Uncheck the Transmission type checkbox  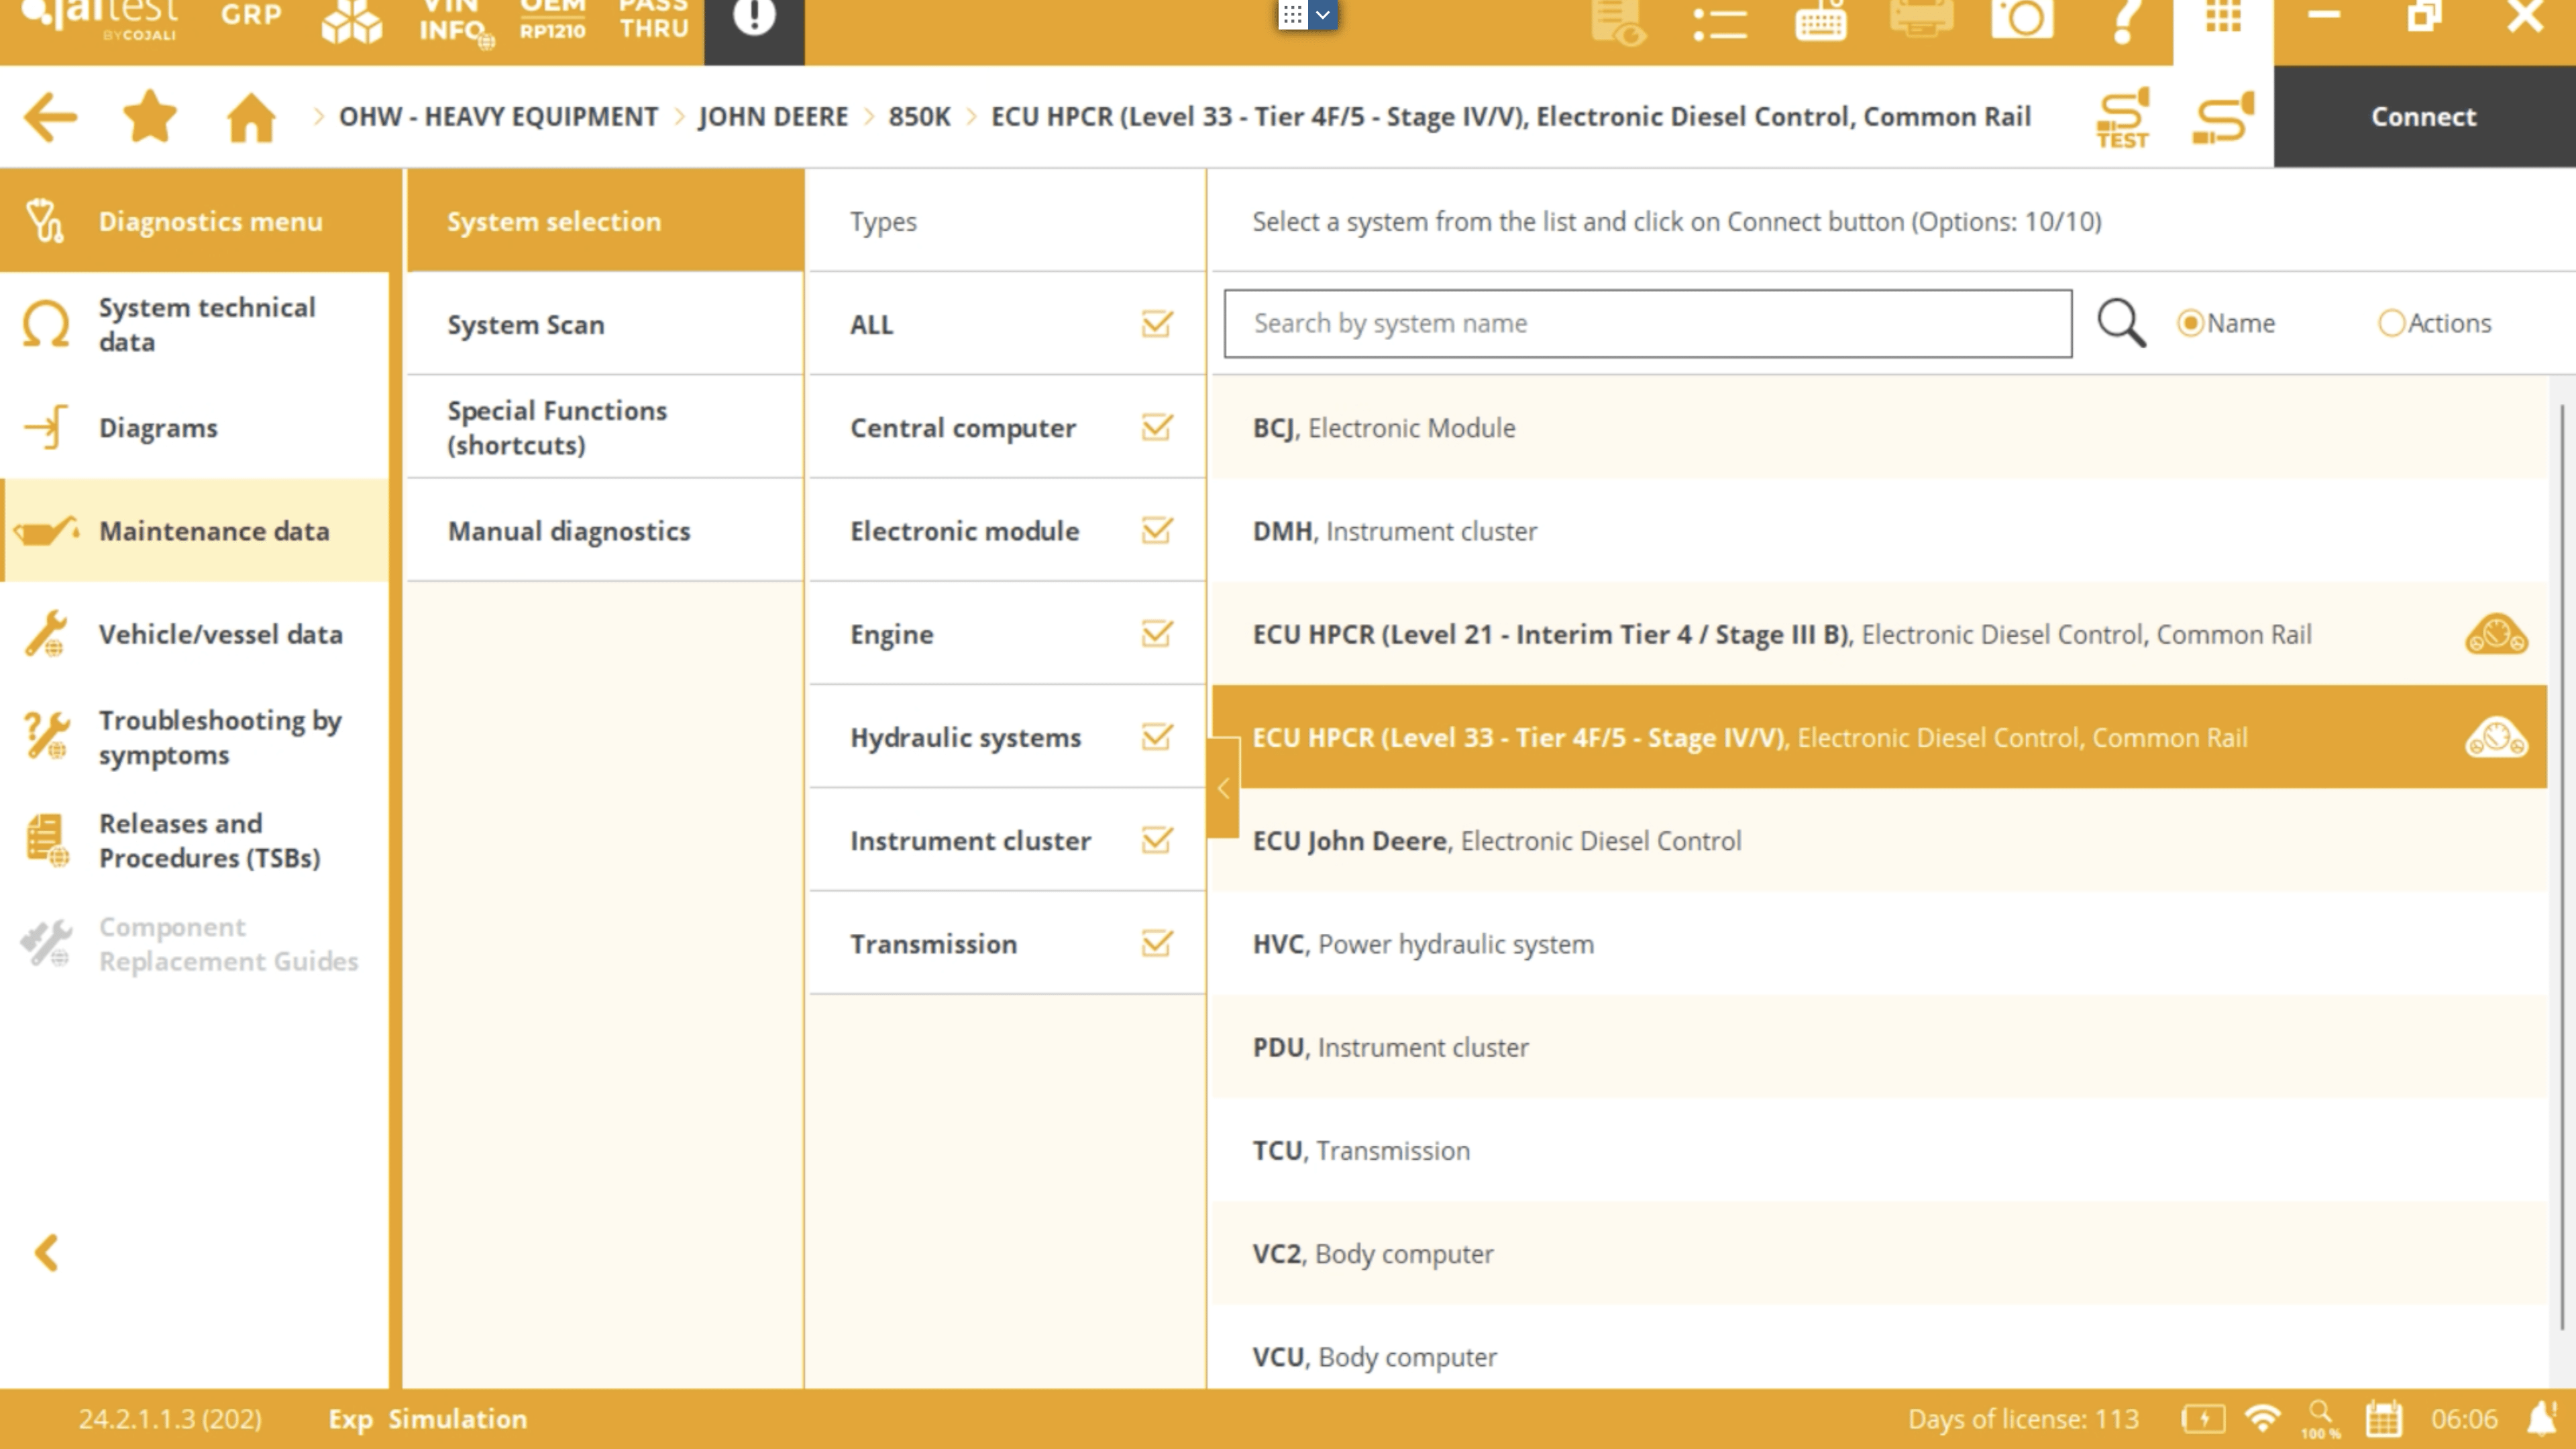click(x=1156, y=944)
